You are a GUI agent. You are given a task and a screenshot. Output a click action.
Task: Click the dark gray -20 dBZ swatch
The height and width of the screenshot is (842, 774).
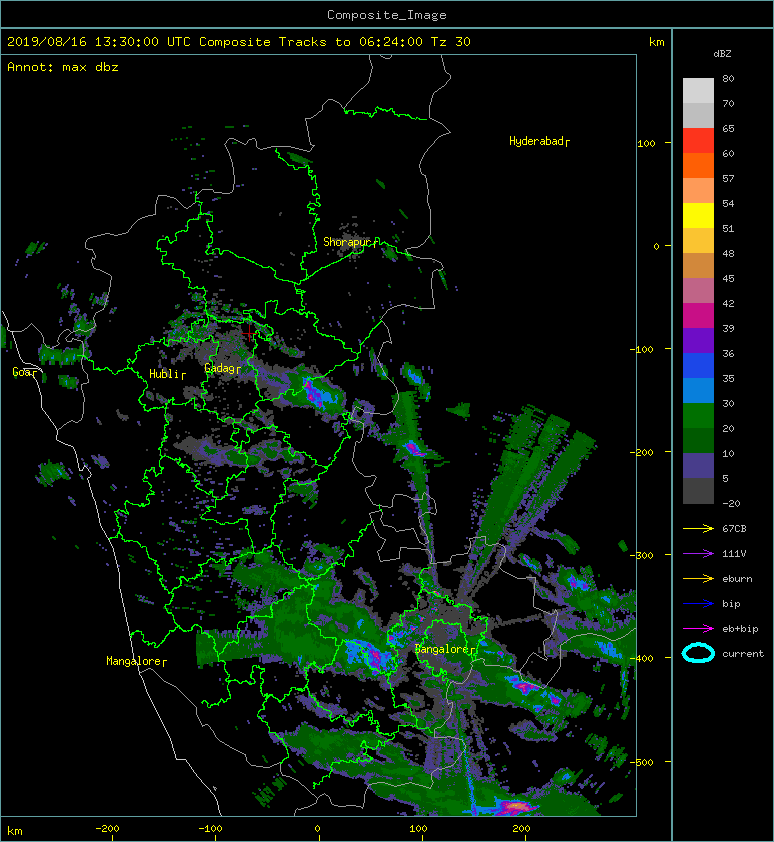coord(698,491)
